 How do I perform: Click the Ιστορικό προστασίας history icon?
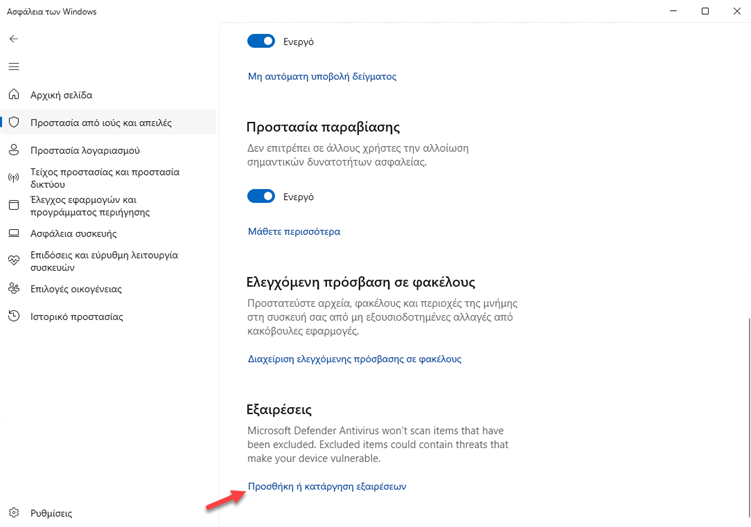(14, 316)
